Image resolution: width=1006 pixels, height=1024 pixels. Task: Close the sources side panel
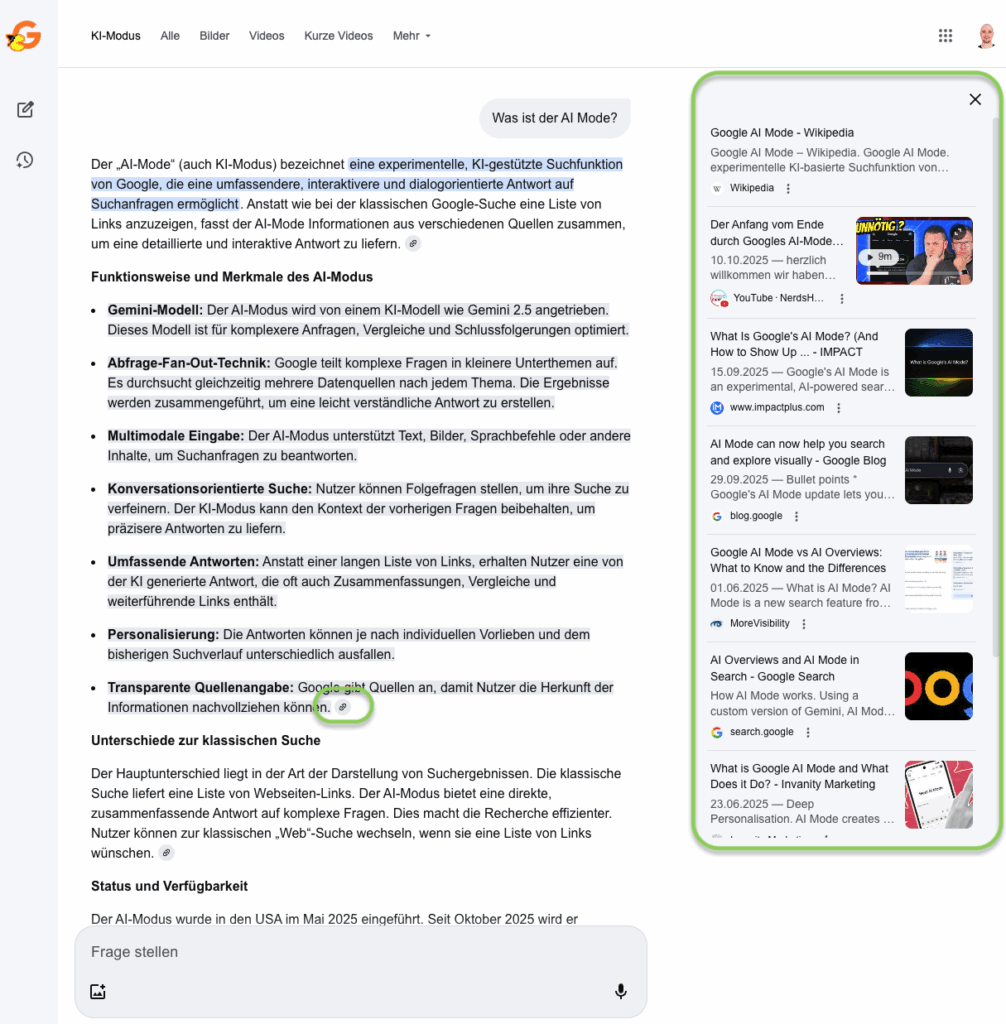coord(975,99)
